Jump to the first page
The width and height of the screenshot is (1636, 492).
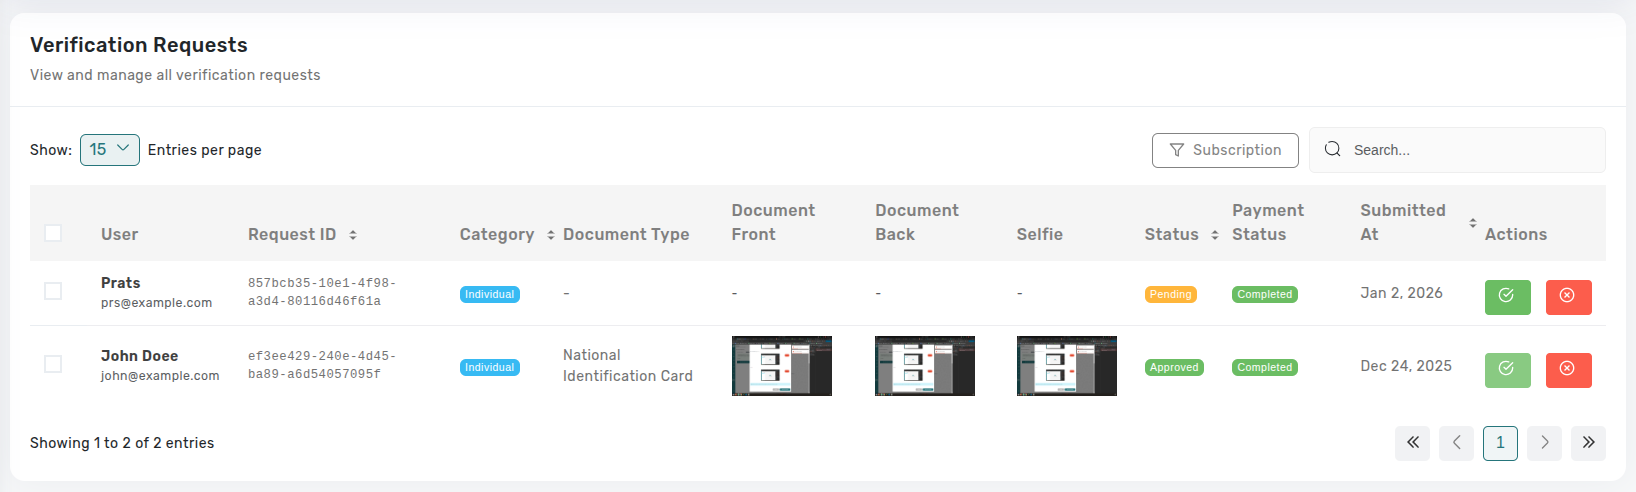tap(1412, 443)
